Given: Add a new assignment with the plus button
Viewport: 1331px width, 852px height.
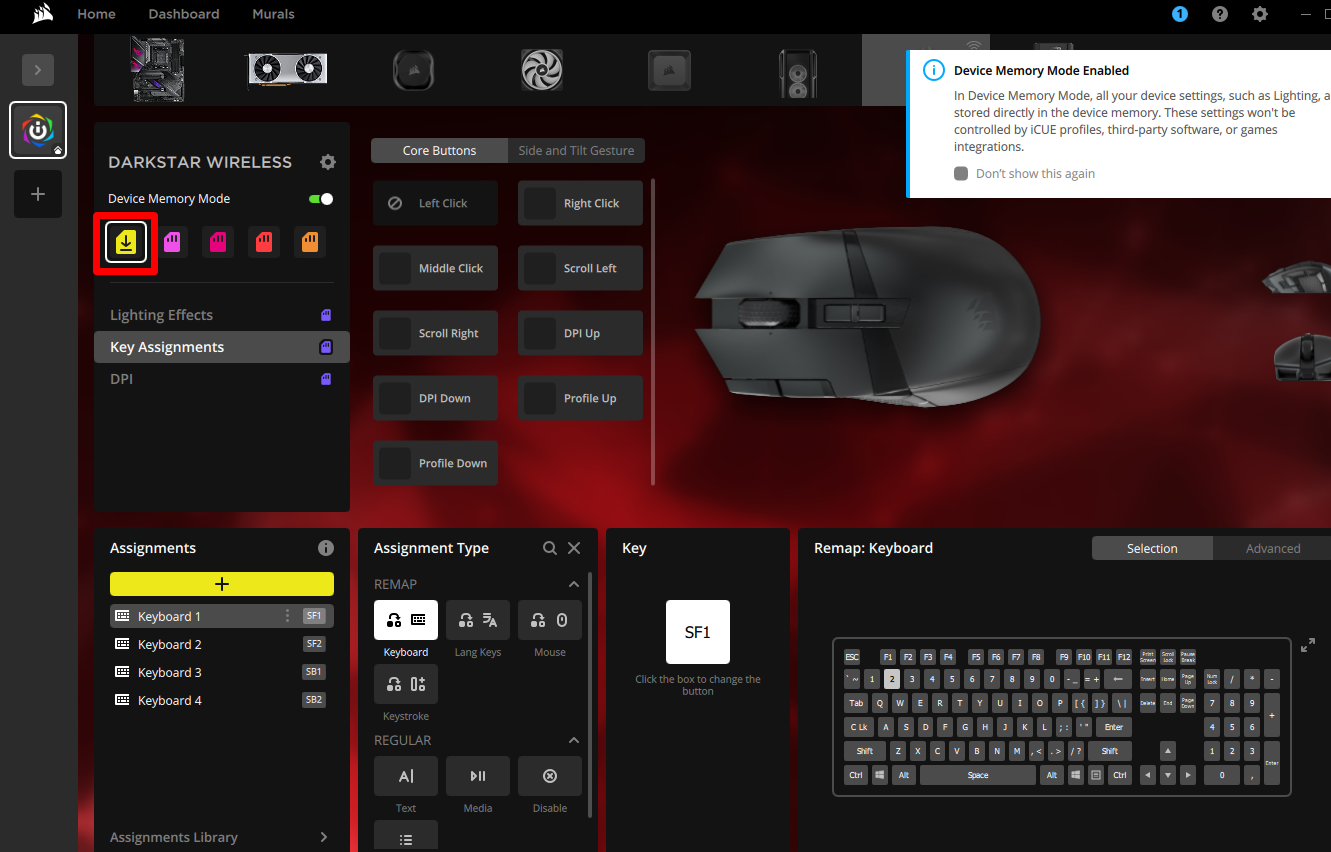Looking at the screenshot, I should tap(221, 583).
